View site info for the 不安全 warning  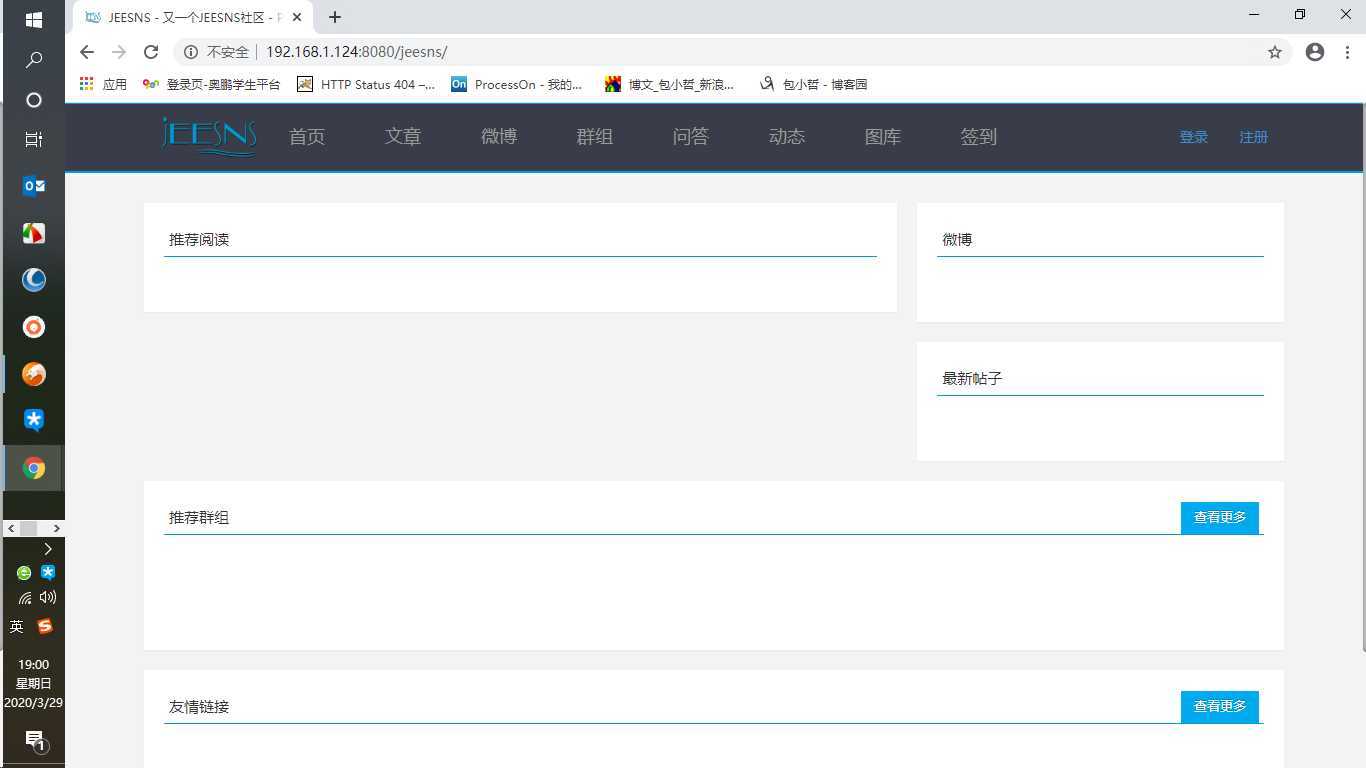click(x=216, y=52)
